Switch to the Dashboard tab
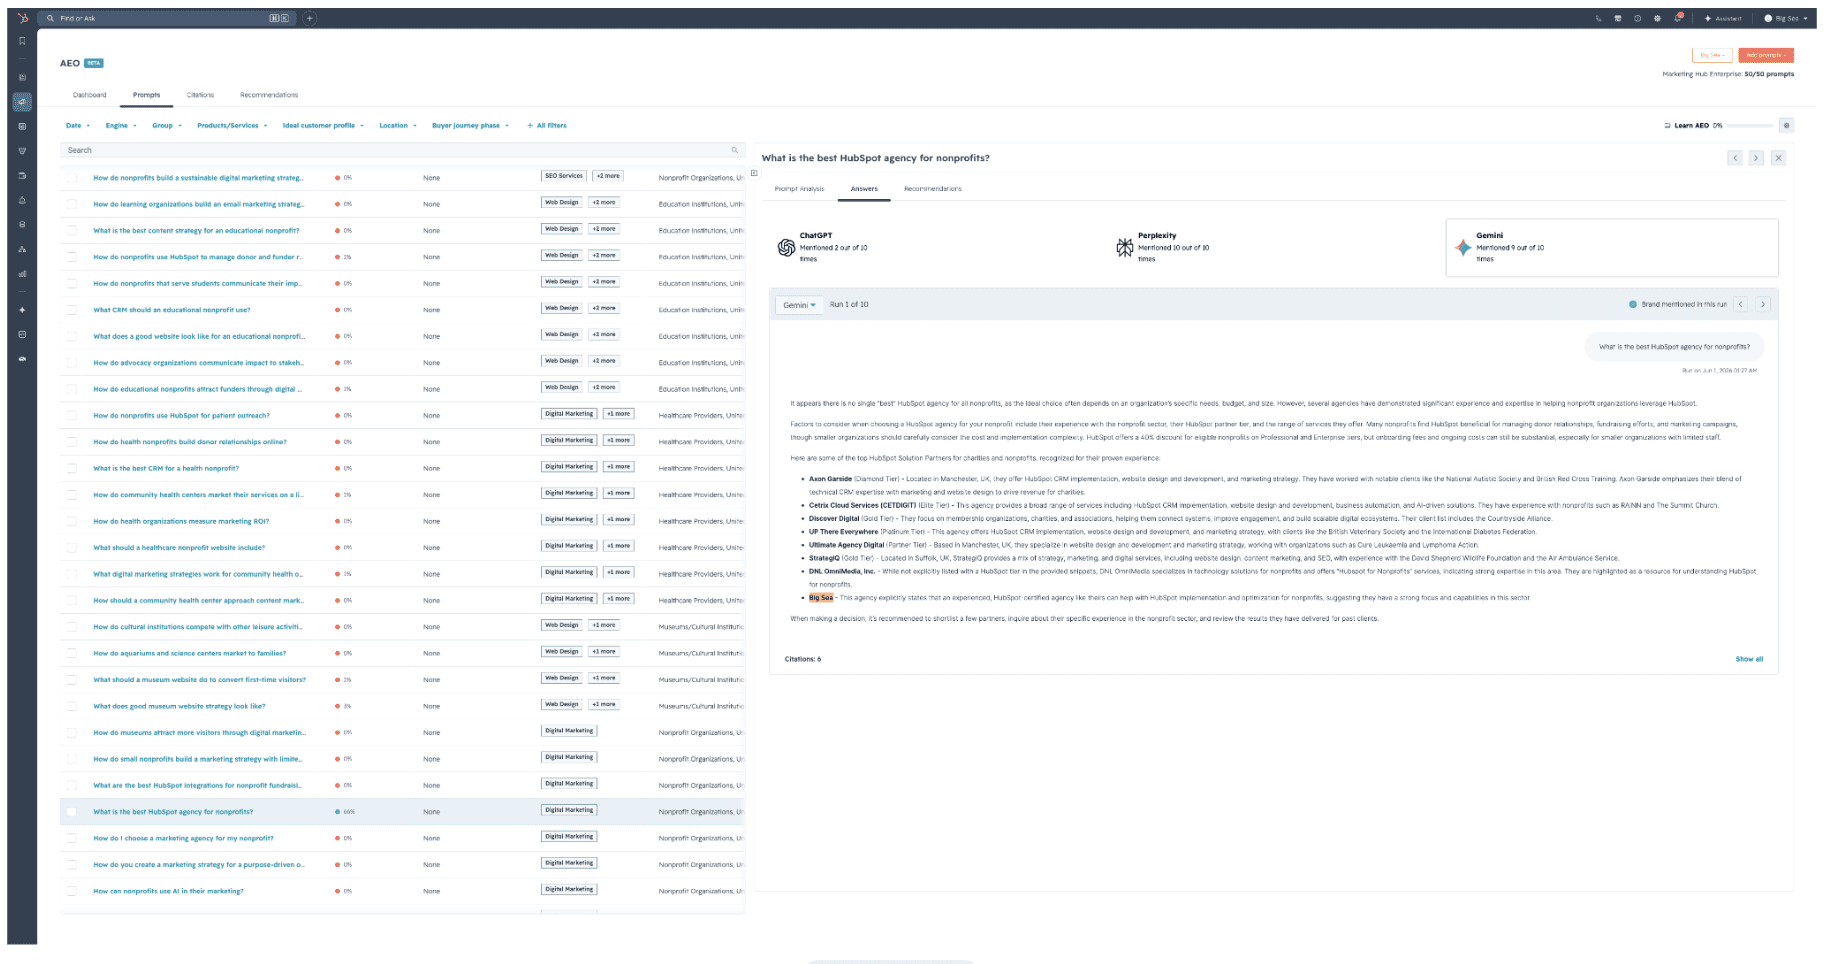The image size is (1824, 964). pos(89,95)
